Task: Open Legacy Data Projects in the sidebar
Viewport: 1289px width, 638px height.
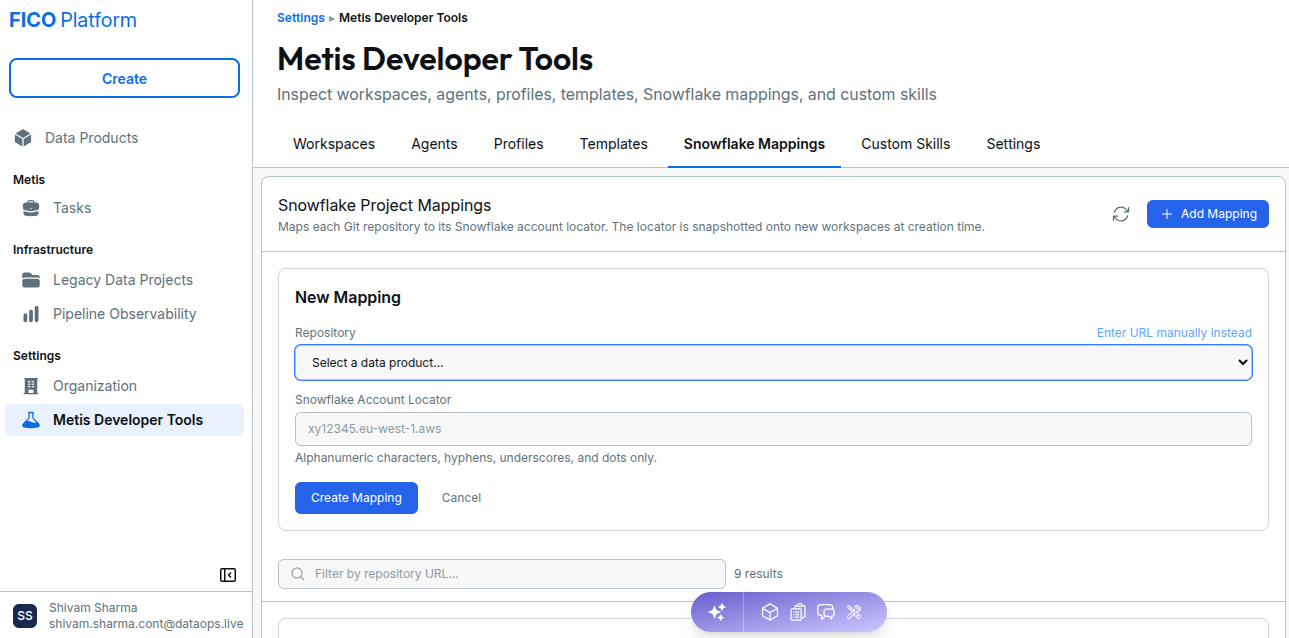Action: pyautogui.click(x=124, y=280)
